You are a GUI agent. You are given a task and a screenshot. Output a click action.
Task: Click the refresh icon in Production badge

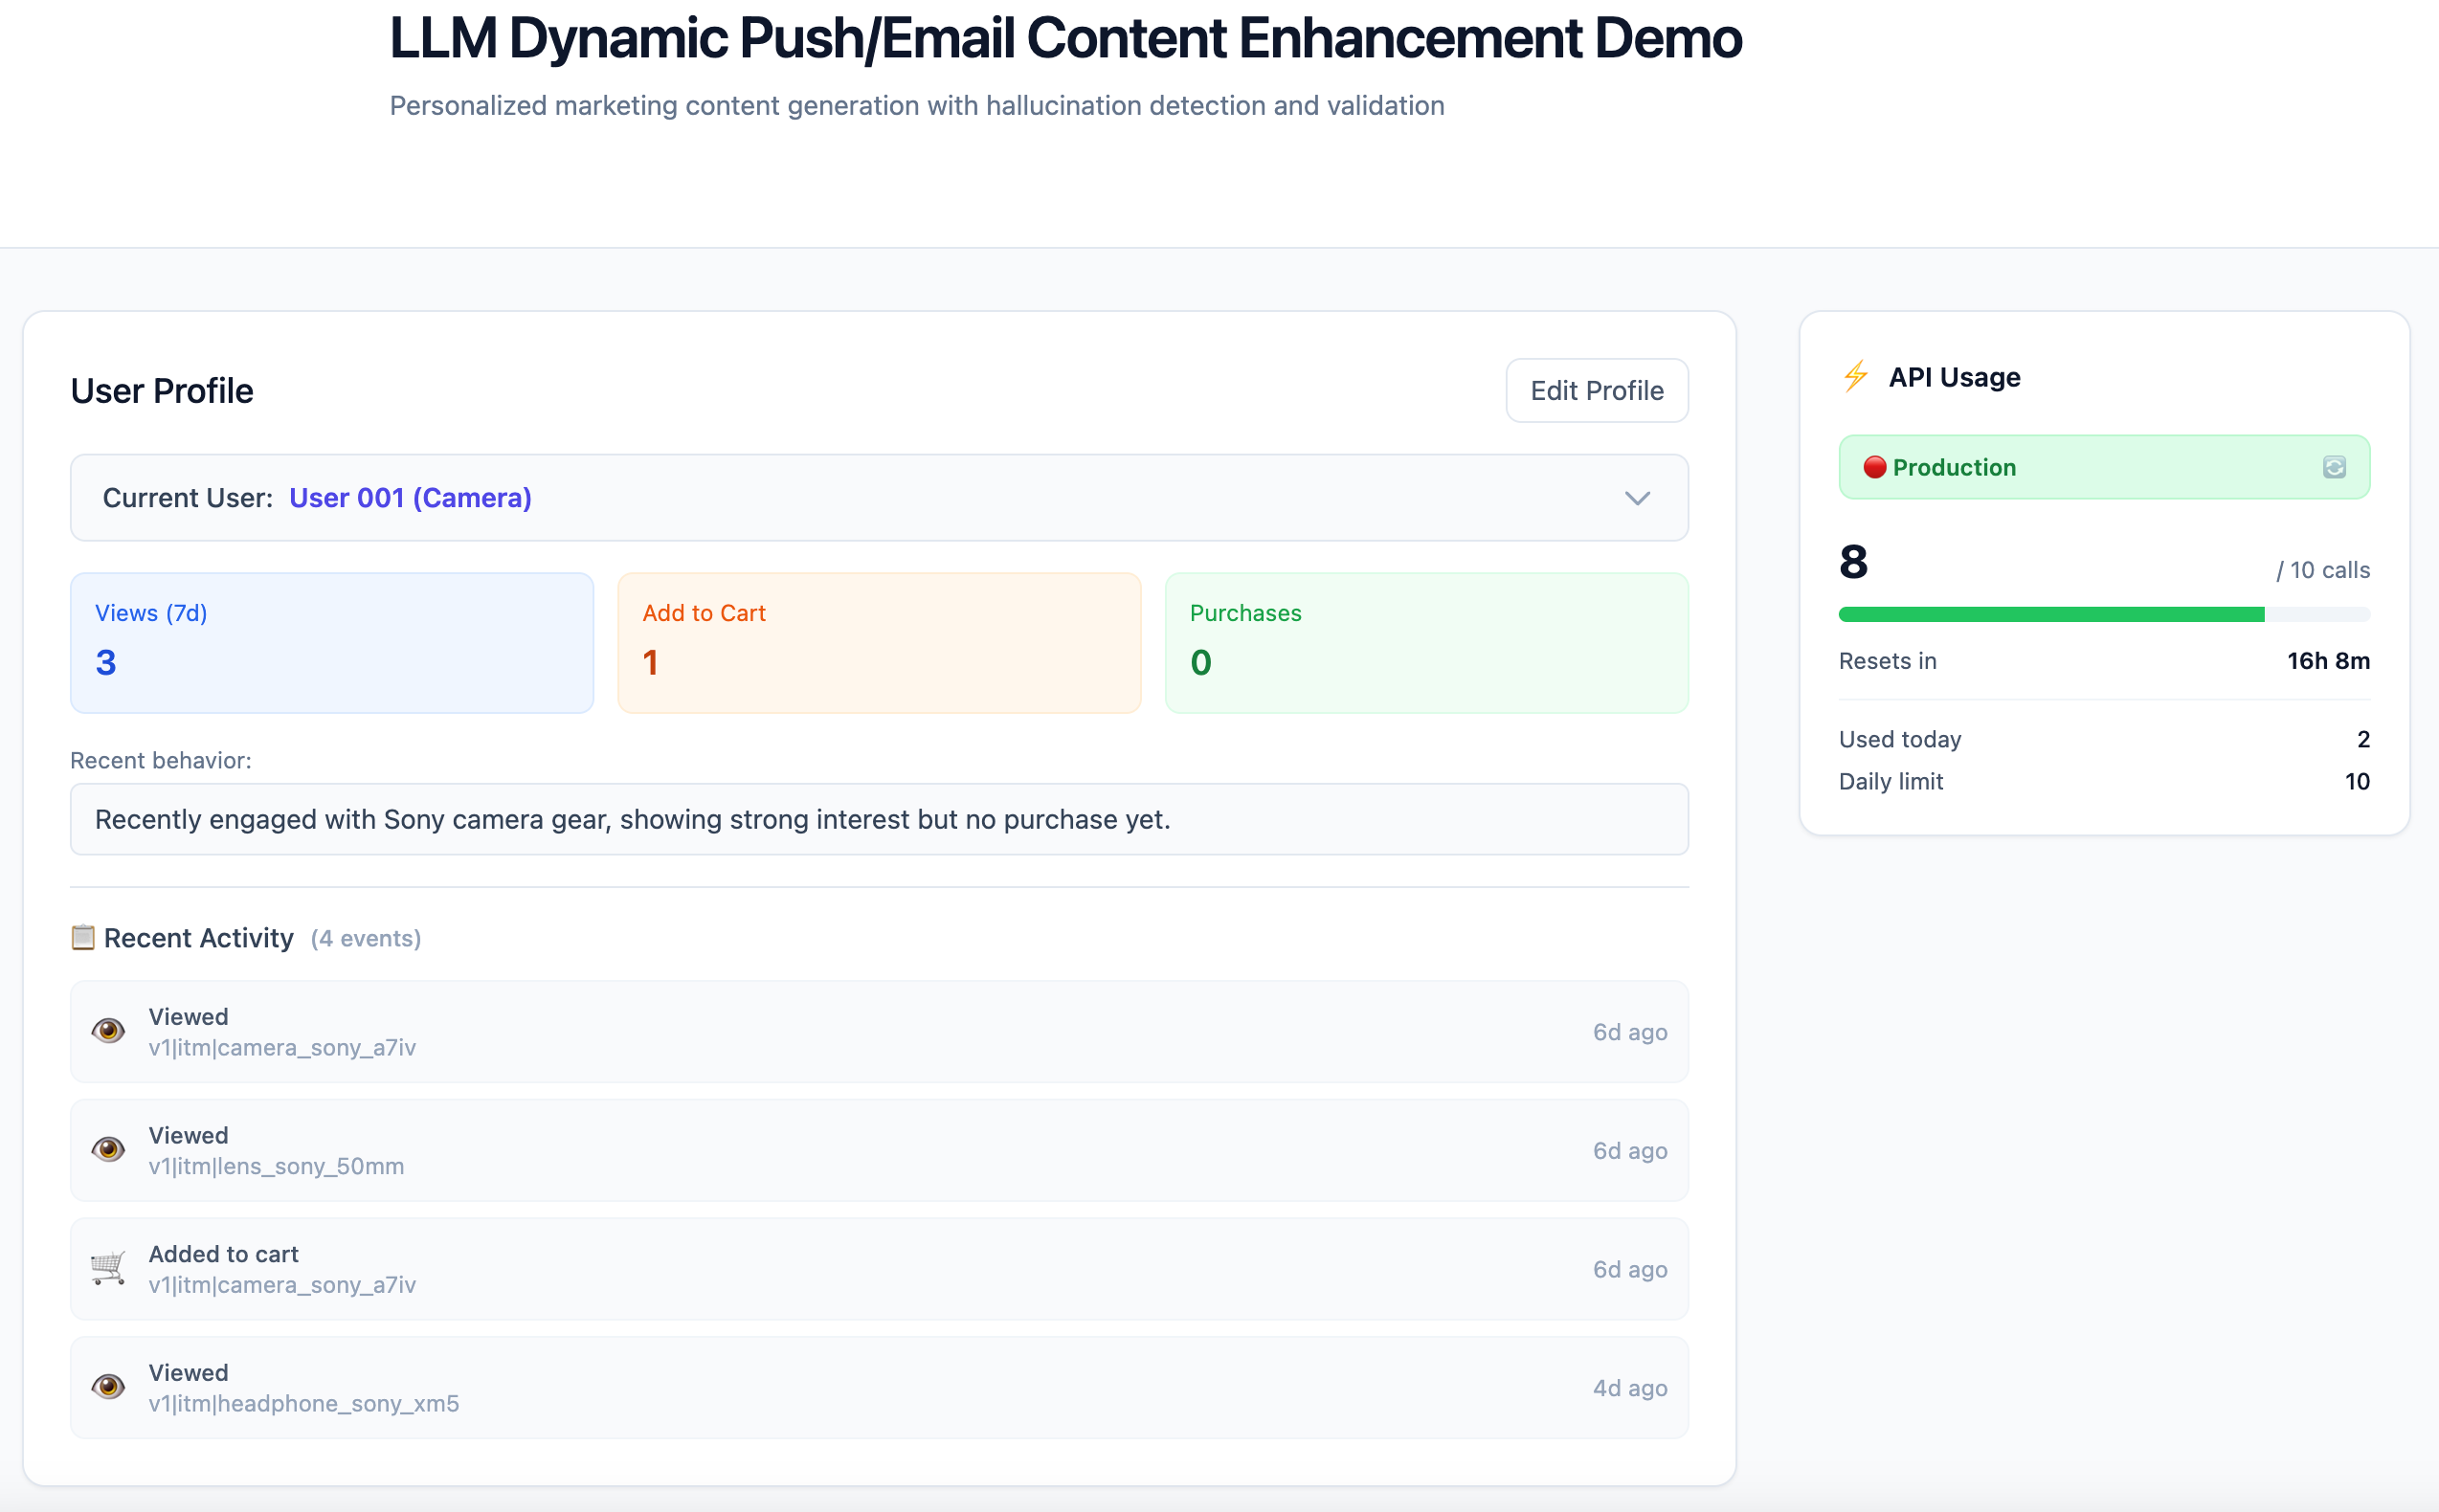click(2333, 467)
